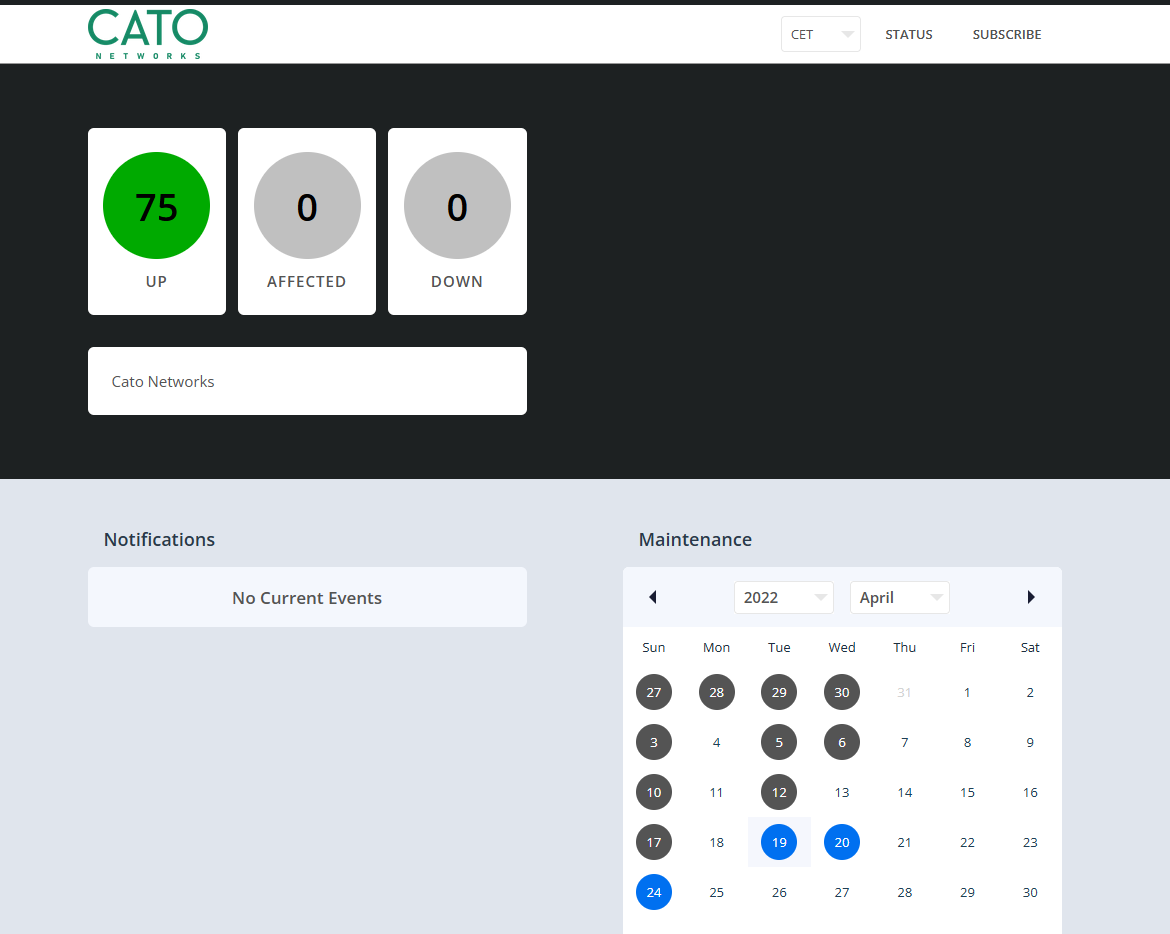
Task: Click the Cato Networks logo
Action: [147, 33]
